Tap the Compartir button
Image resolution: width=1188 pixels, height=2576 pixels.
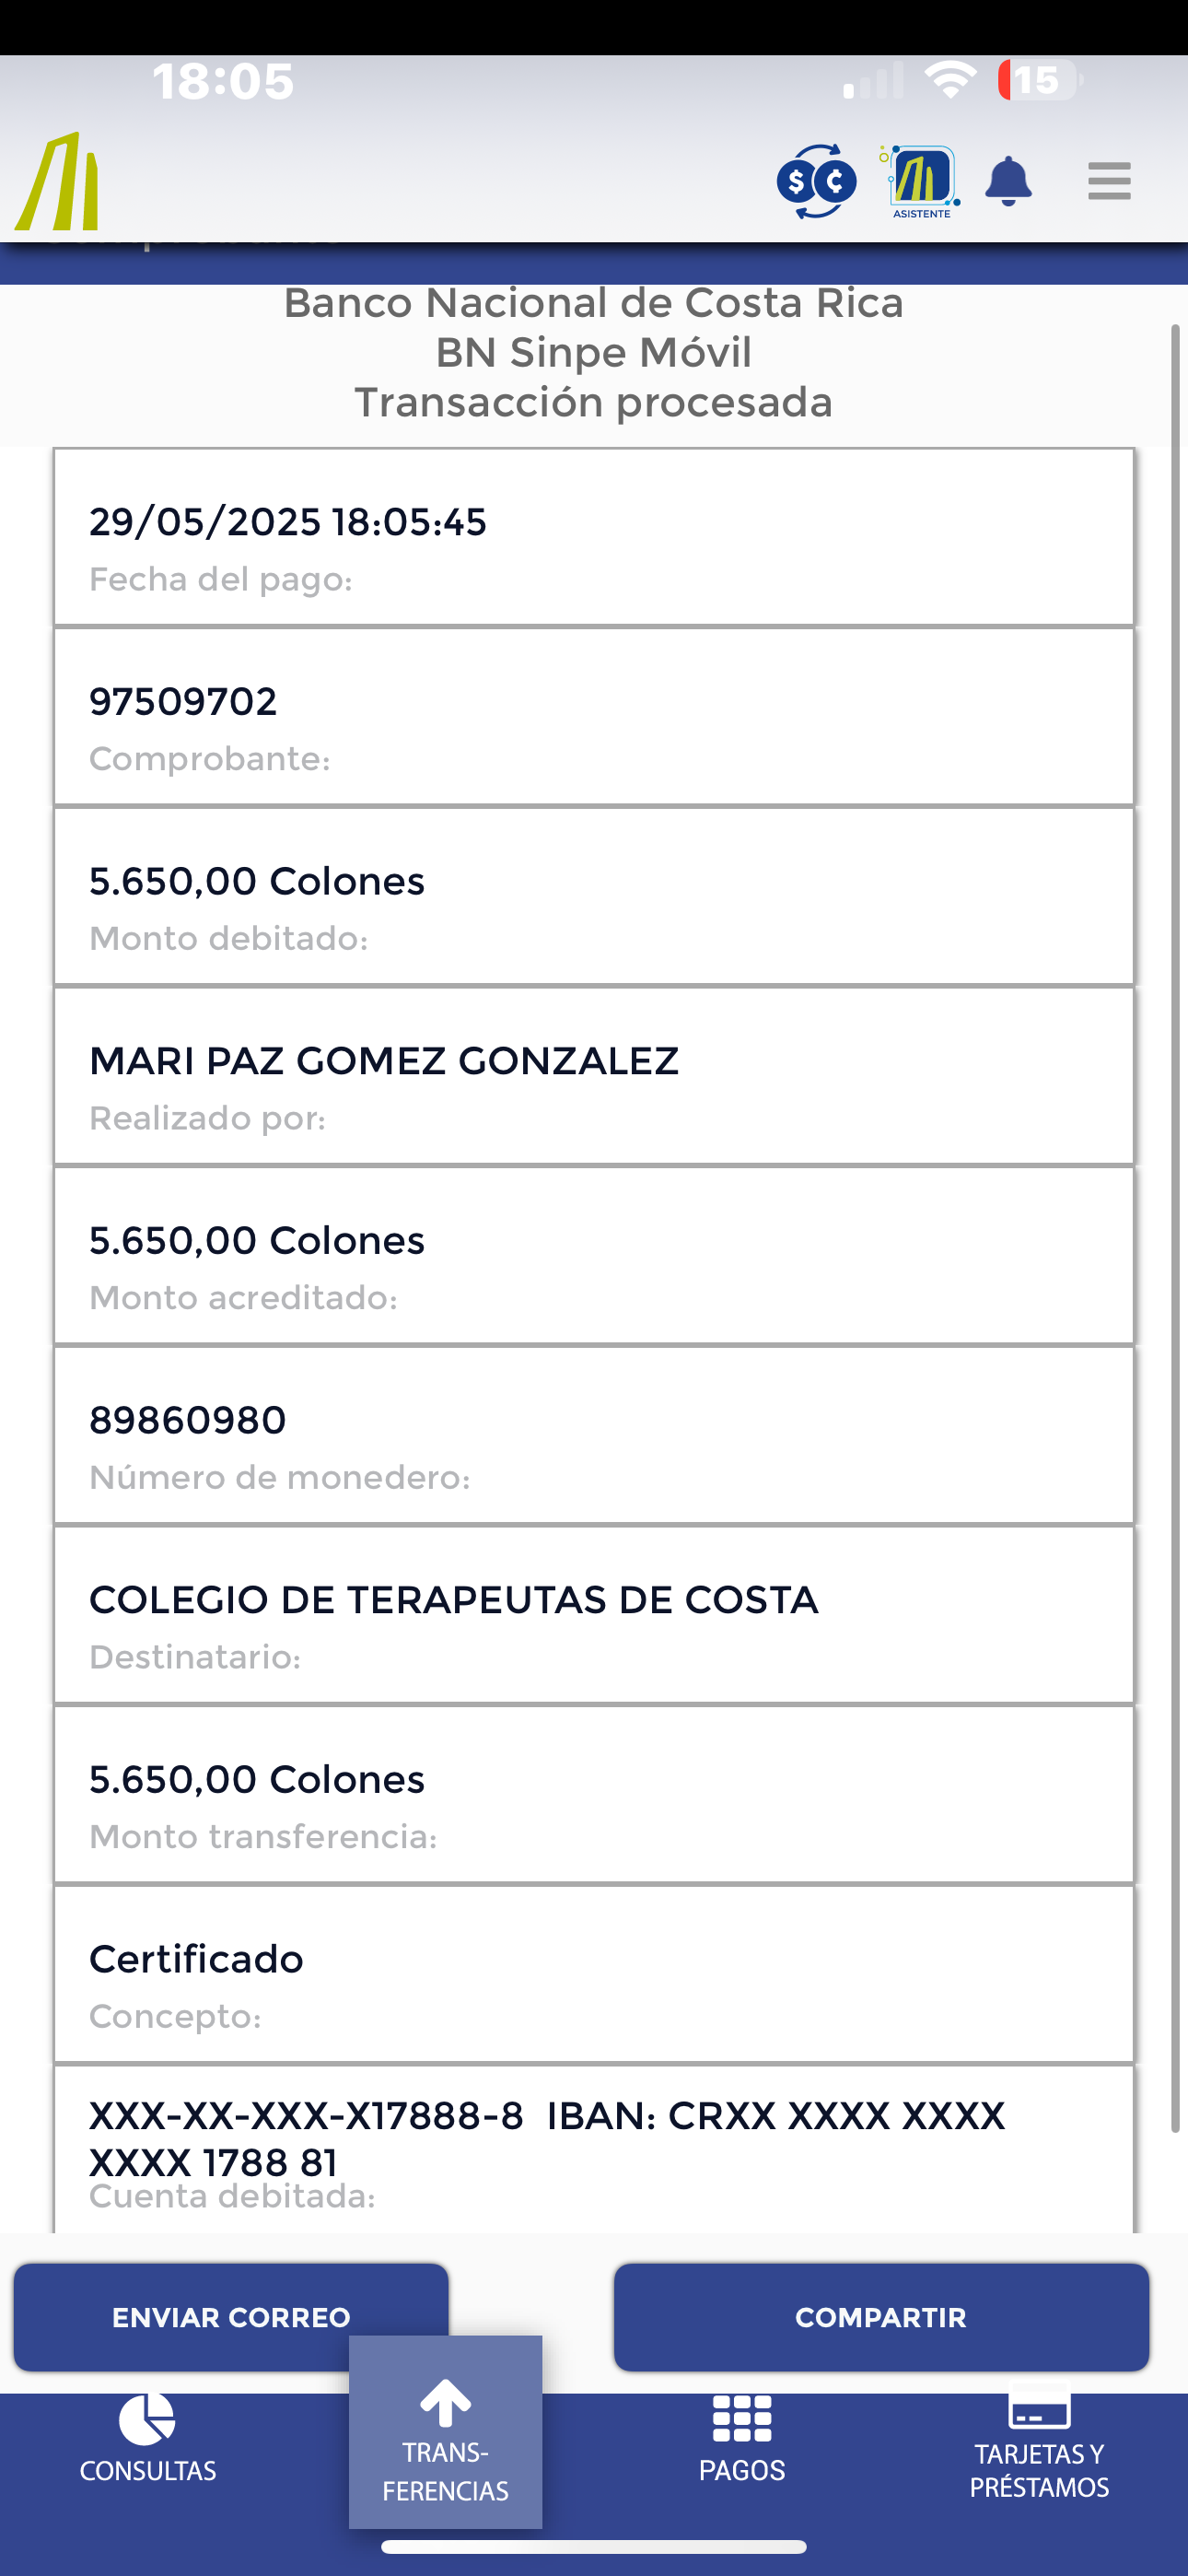pos(881,2317)
